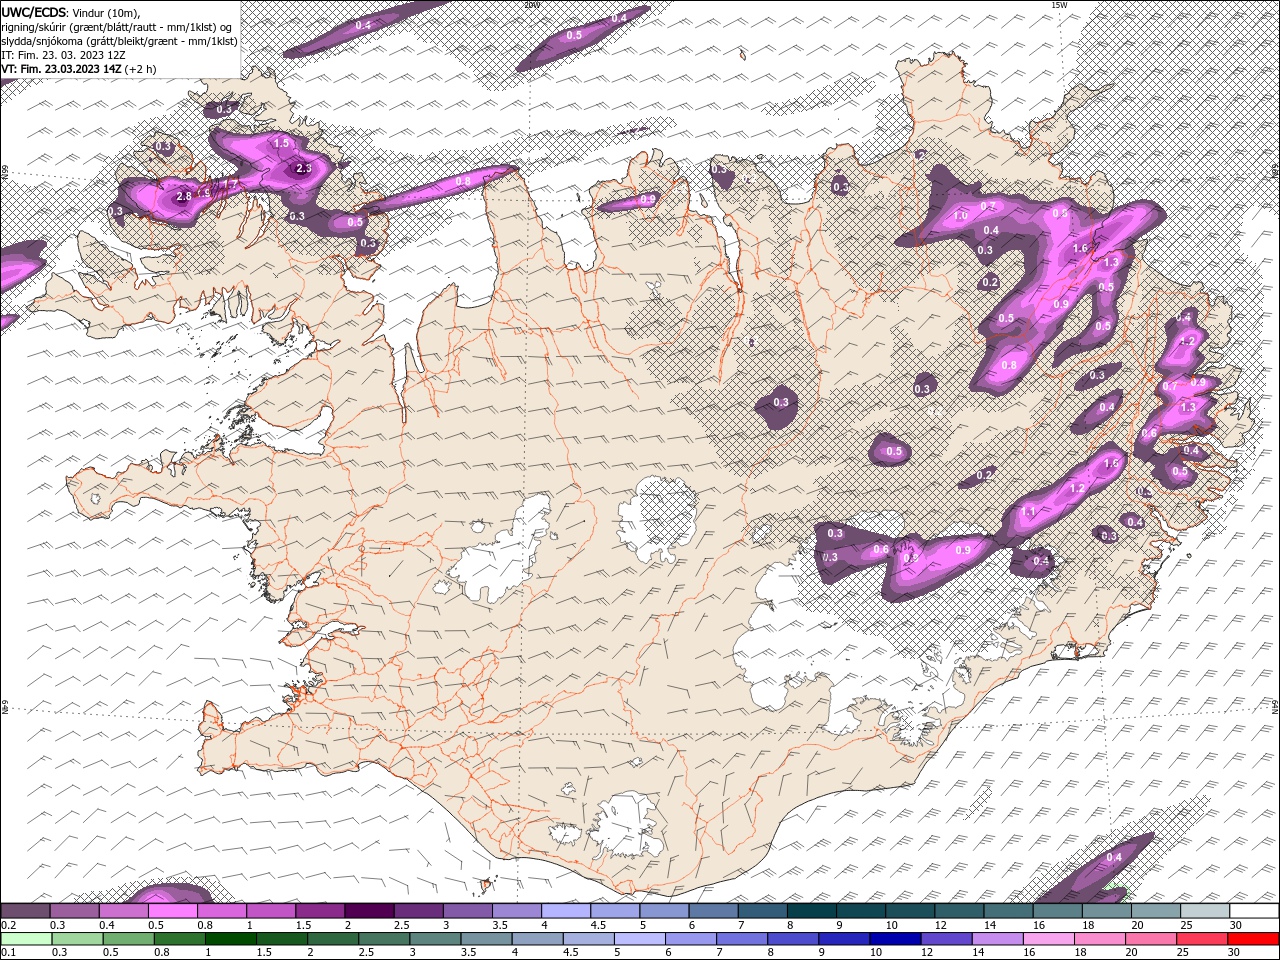Pick the upper legend swatch labeled 25
Image resolution: width=1280 pixels, height=960 pixels.
[1204, 911]
